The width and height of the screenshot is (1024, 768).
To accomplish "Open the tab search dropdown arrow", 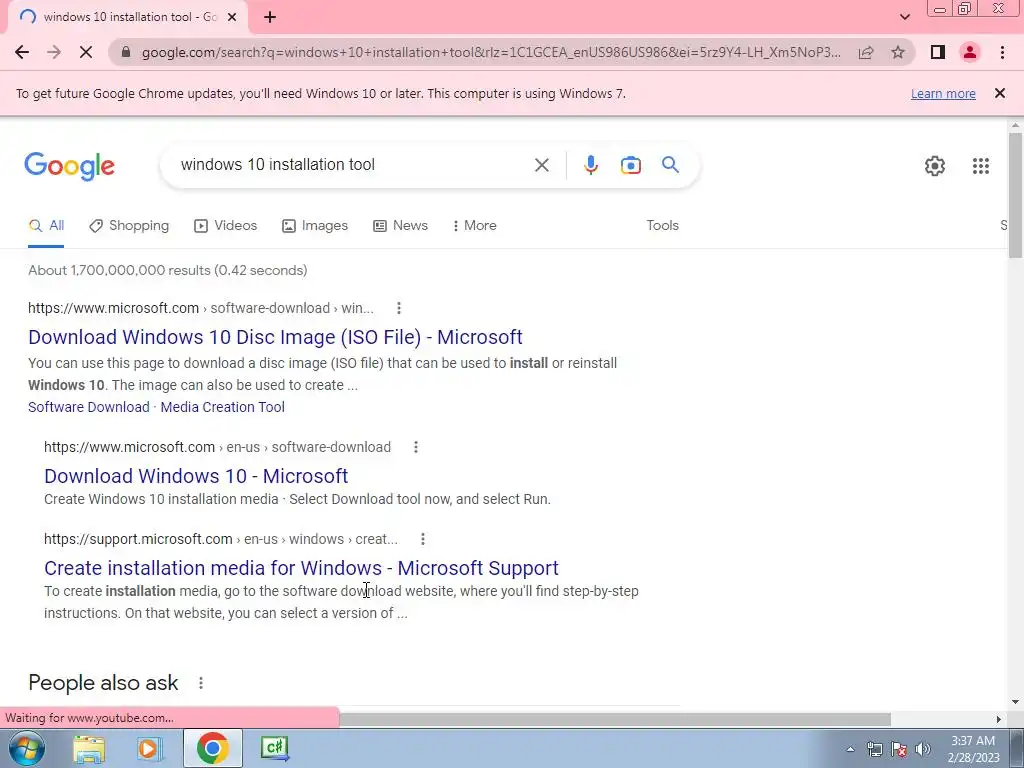I will pyautogui.click(x=904, y=17).
